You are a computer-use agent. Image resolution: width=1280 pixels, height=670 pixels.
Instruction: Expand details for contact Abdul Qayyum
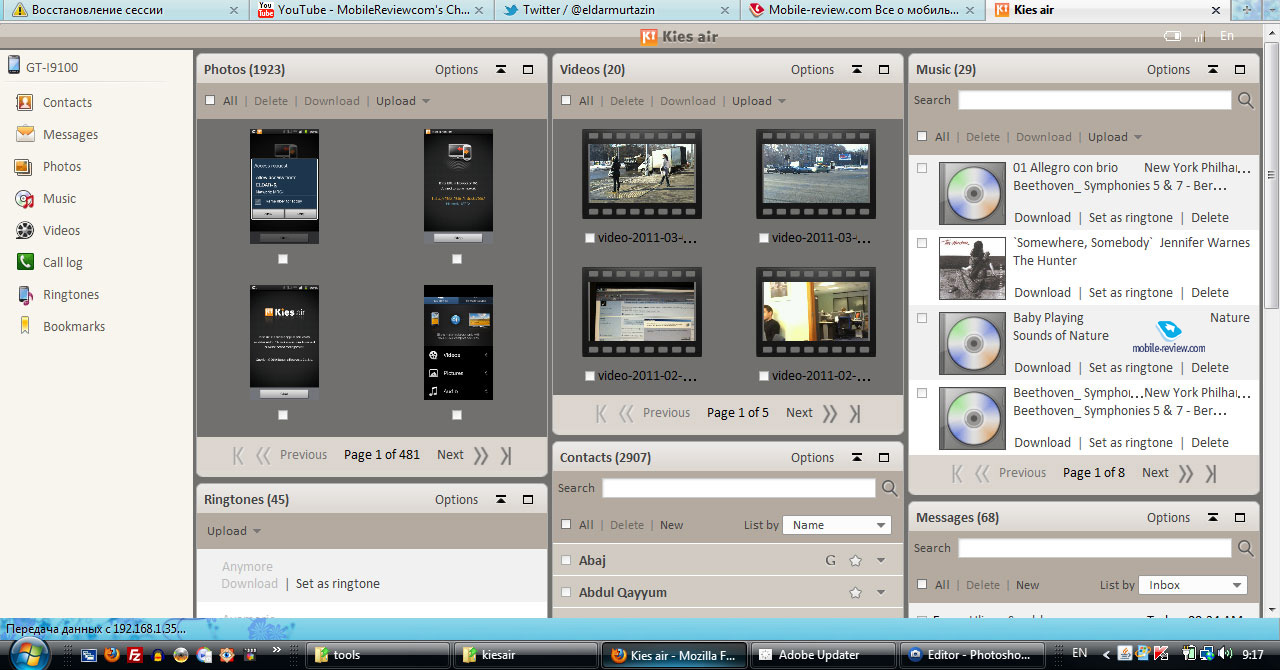(x=881, y=593)
